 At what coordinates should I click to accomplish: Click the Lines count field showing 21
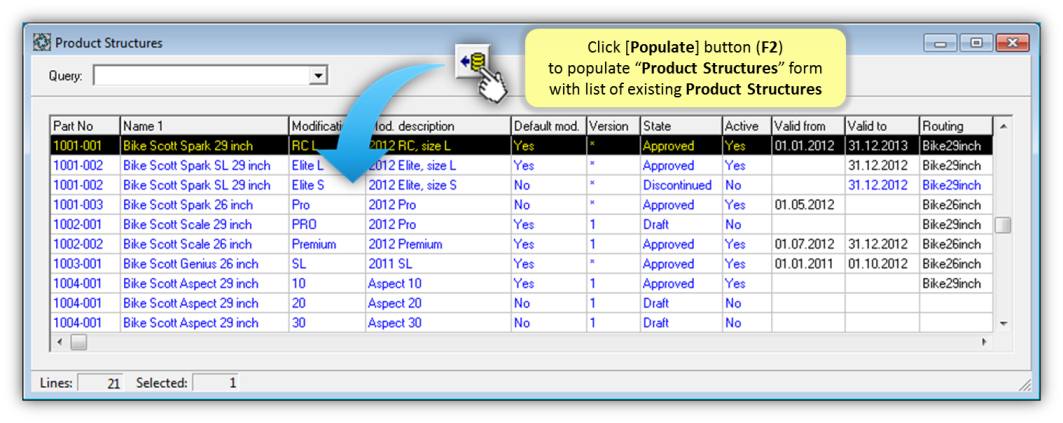101,383
